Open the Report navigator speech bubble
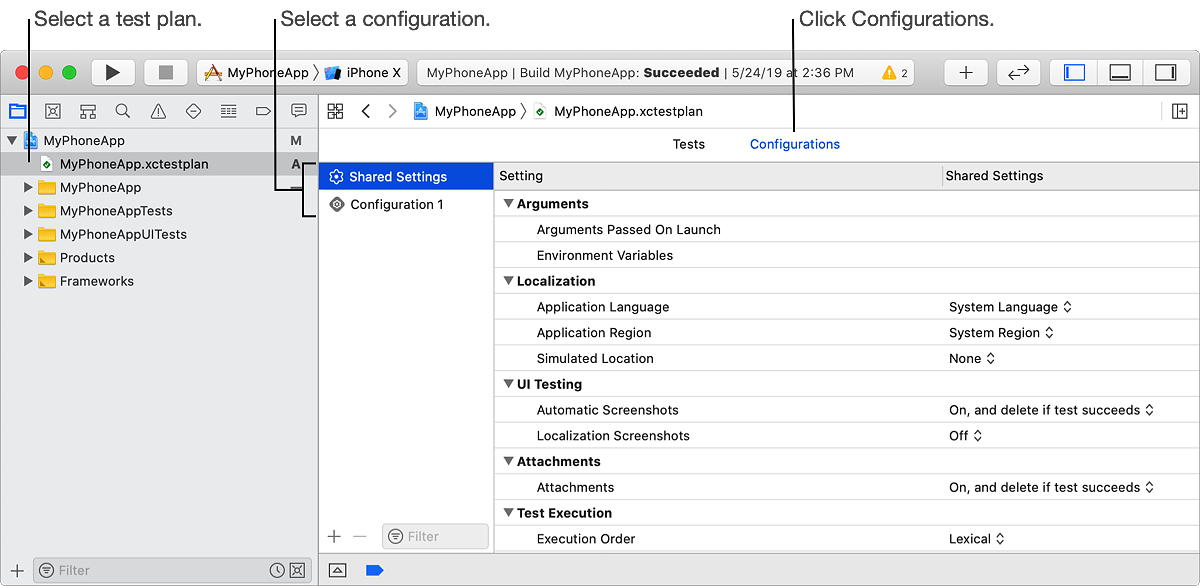This screenshot has height=586, width=1200. pos(298,111)
